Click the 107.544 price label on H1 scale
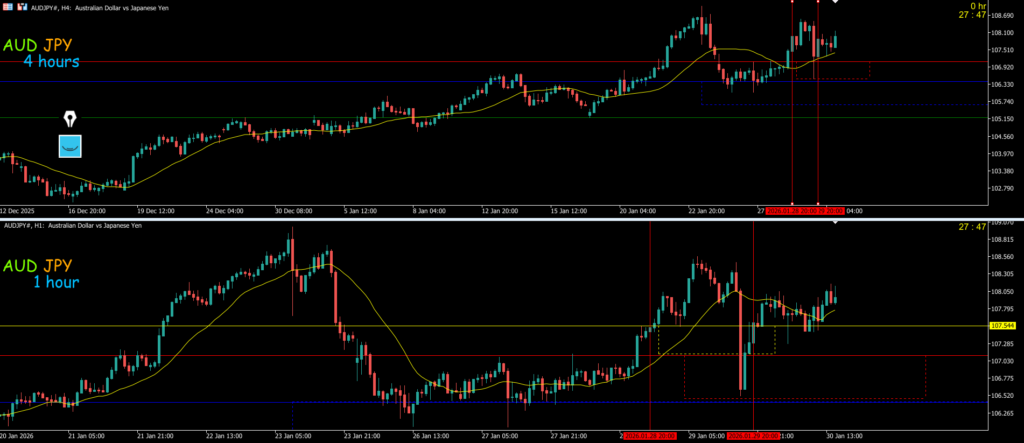 [1002, 326]
